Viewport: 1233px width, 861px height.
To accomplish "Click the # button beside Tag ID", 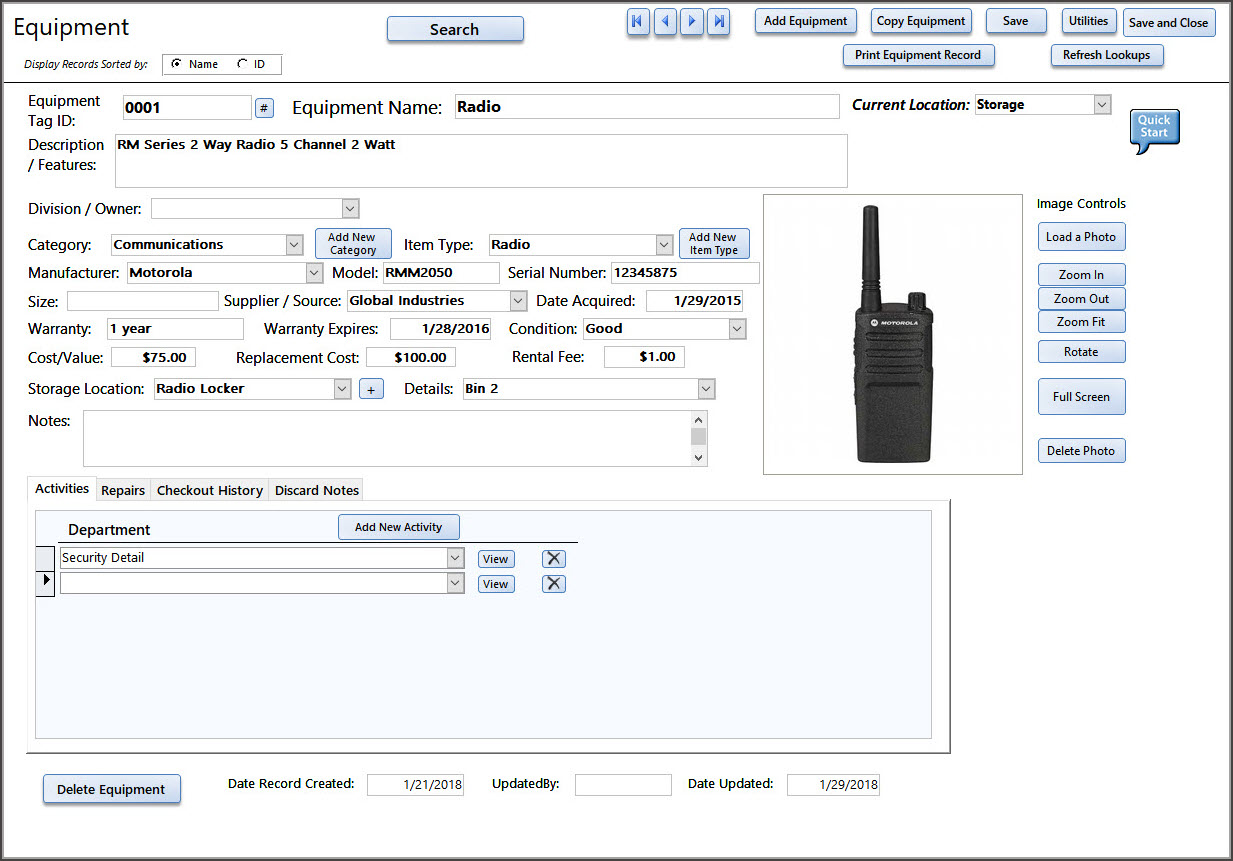I will (264, 108).
